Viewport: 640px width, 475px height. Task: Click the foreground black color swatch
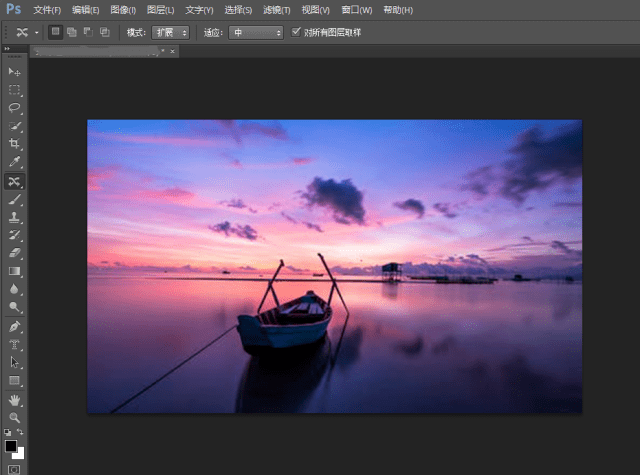point(11,446)
